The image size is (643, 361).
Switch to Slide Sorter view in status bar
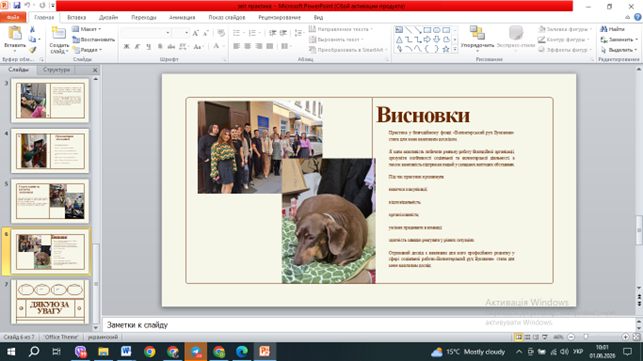point(527,337)
